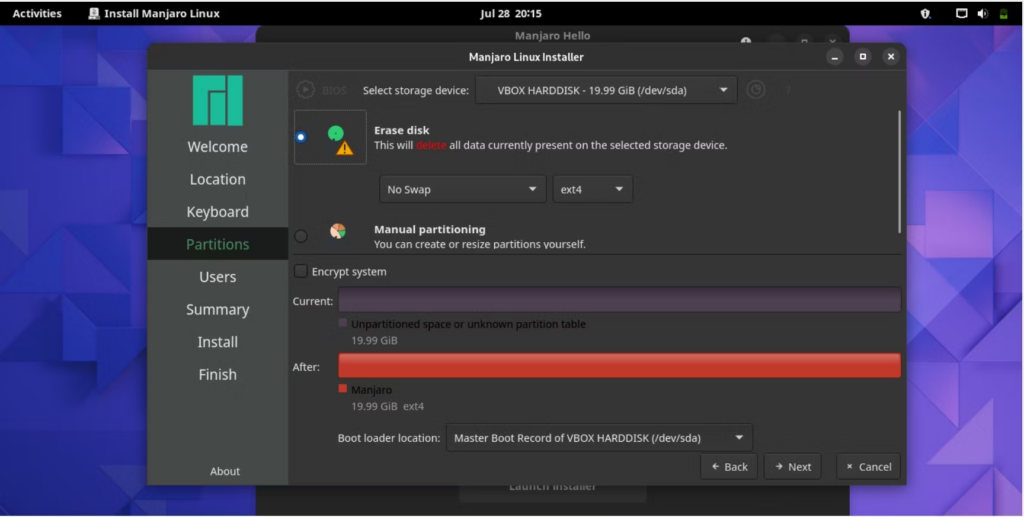The width and height of the screenshot is (1024, 517).
Task: Click the red Manjaro legend swatch
Action: point(342,388)
